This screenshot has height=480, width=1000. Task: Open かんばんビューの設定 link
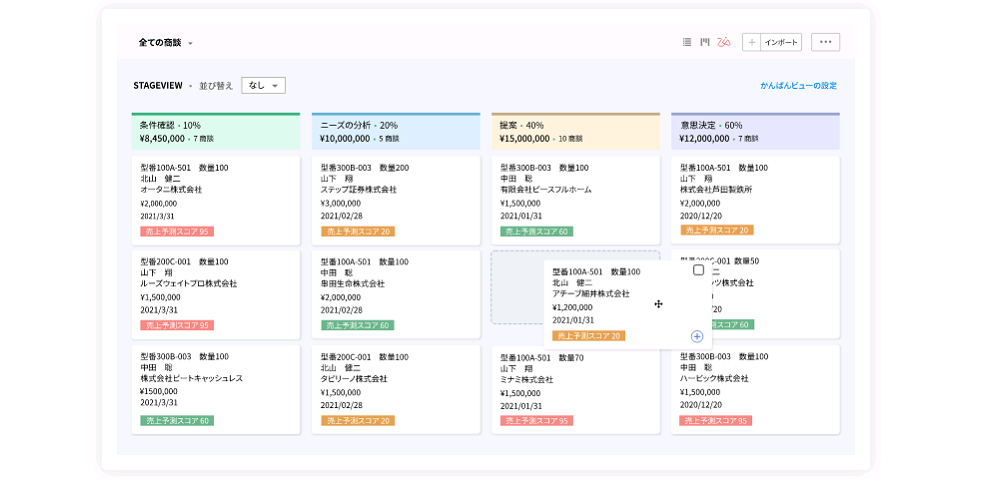click(798, 85)
